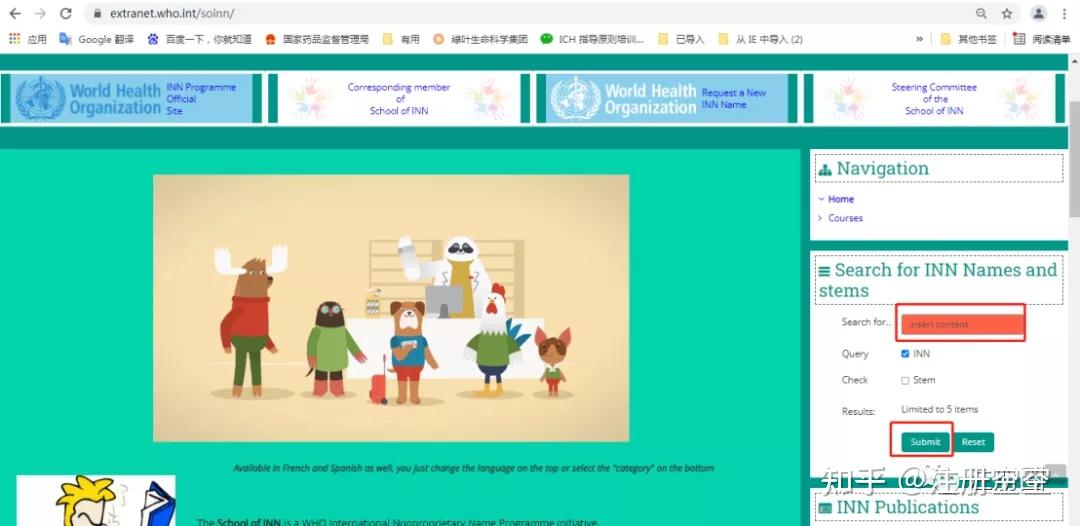This screenshot has height=526, width=1080.
Task: Click the Navigation block sitemap icon
Action: 824,170
